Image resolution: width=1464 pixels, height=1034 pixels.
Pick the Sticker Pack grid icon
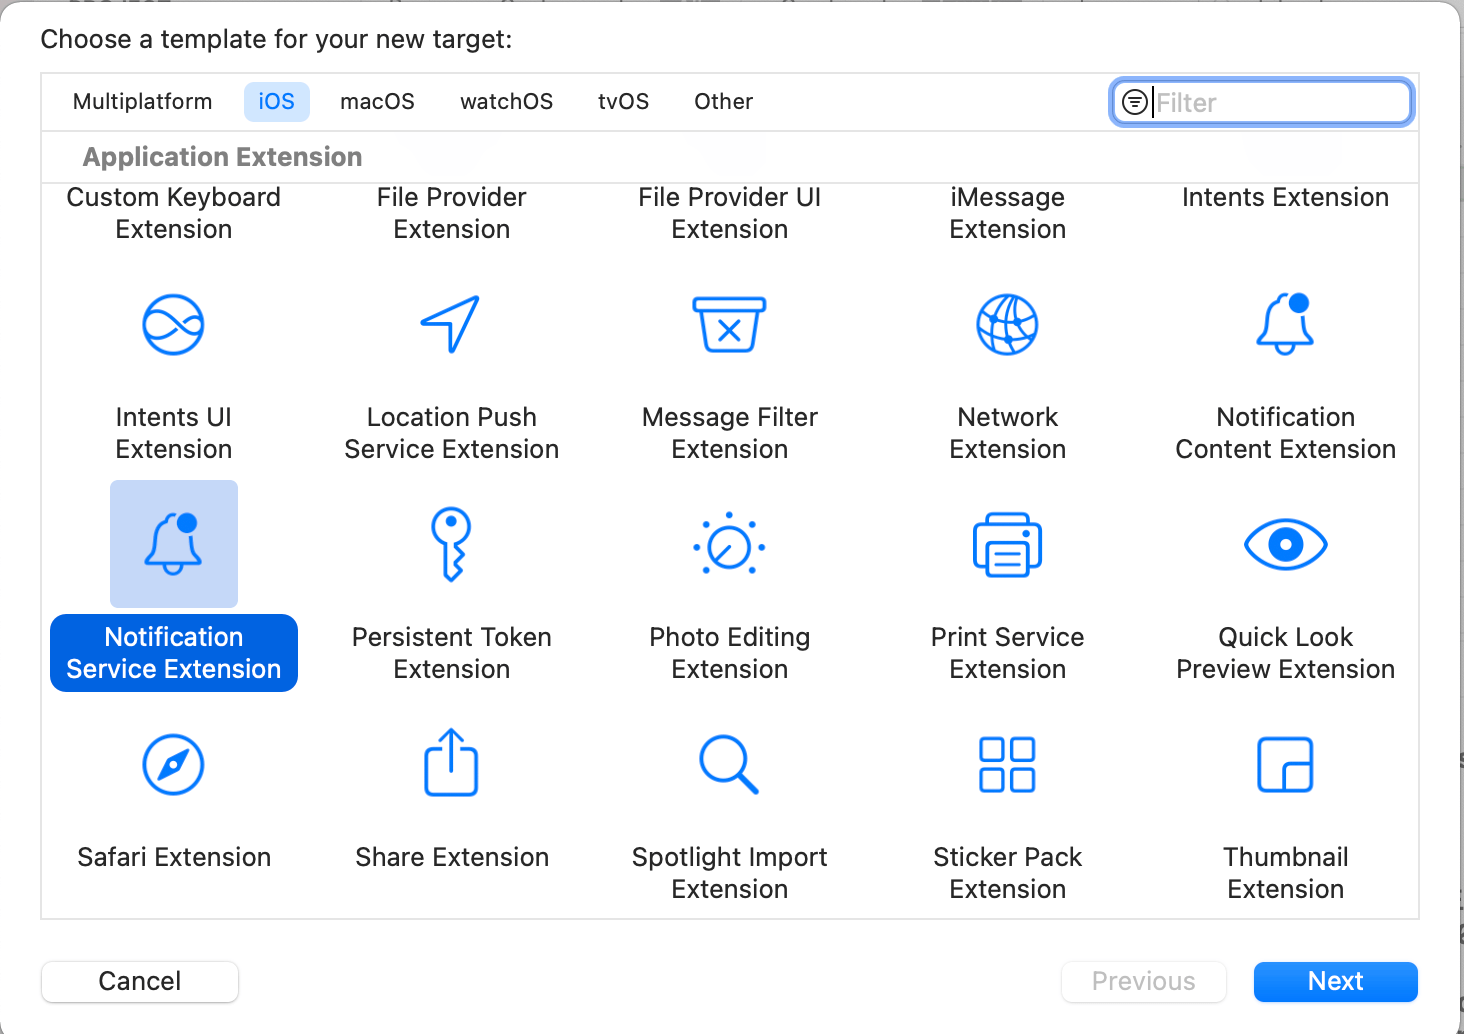[x=1007, y=765]
